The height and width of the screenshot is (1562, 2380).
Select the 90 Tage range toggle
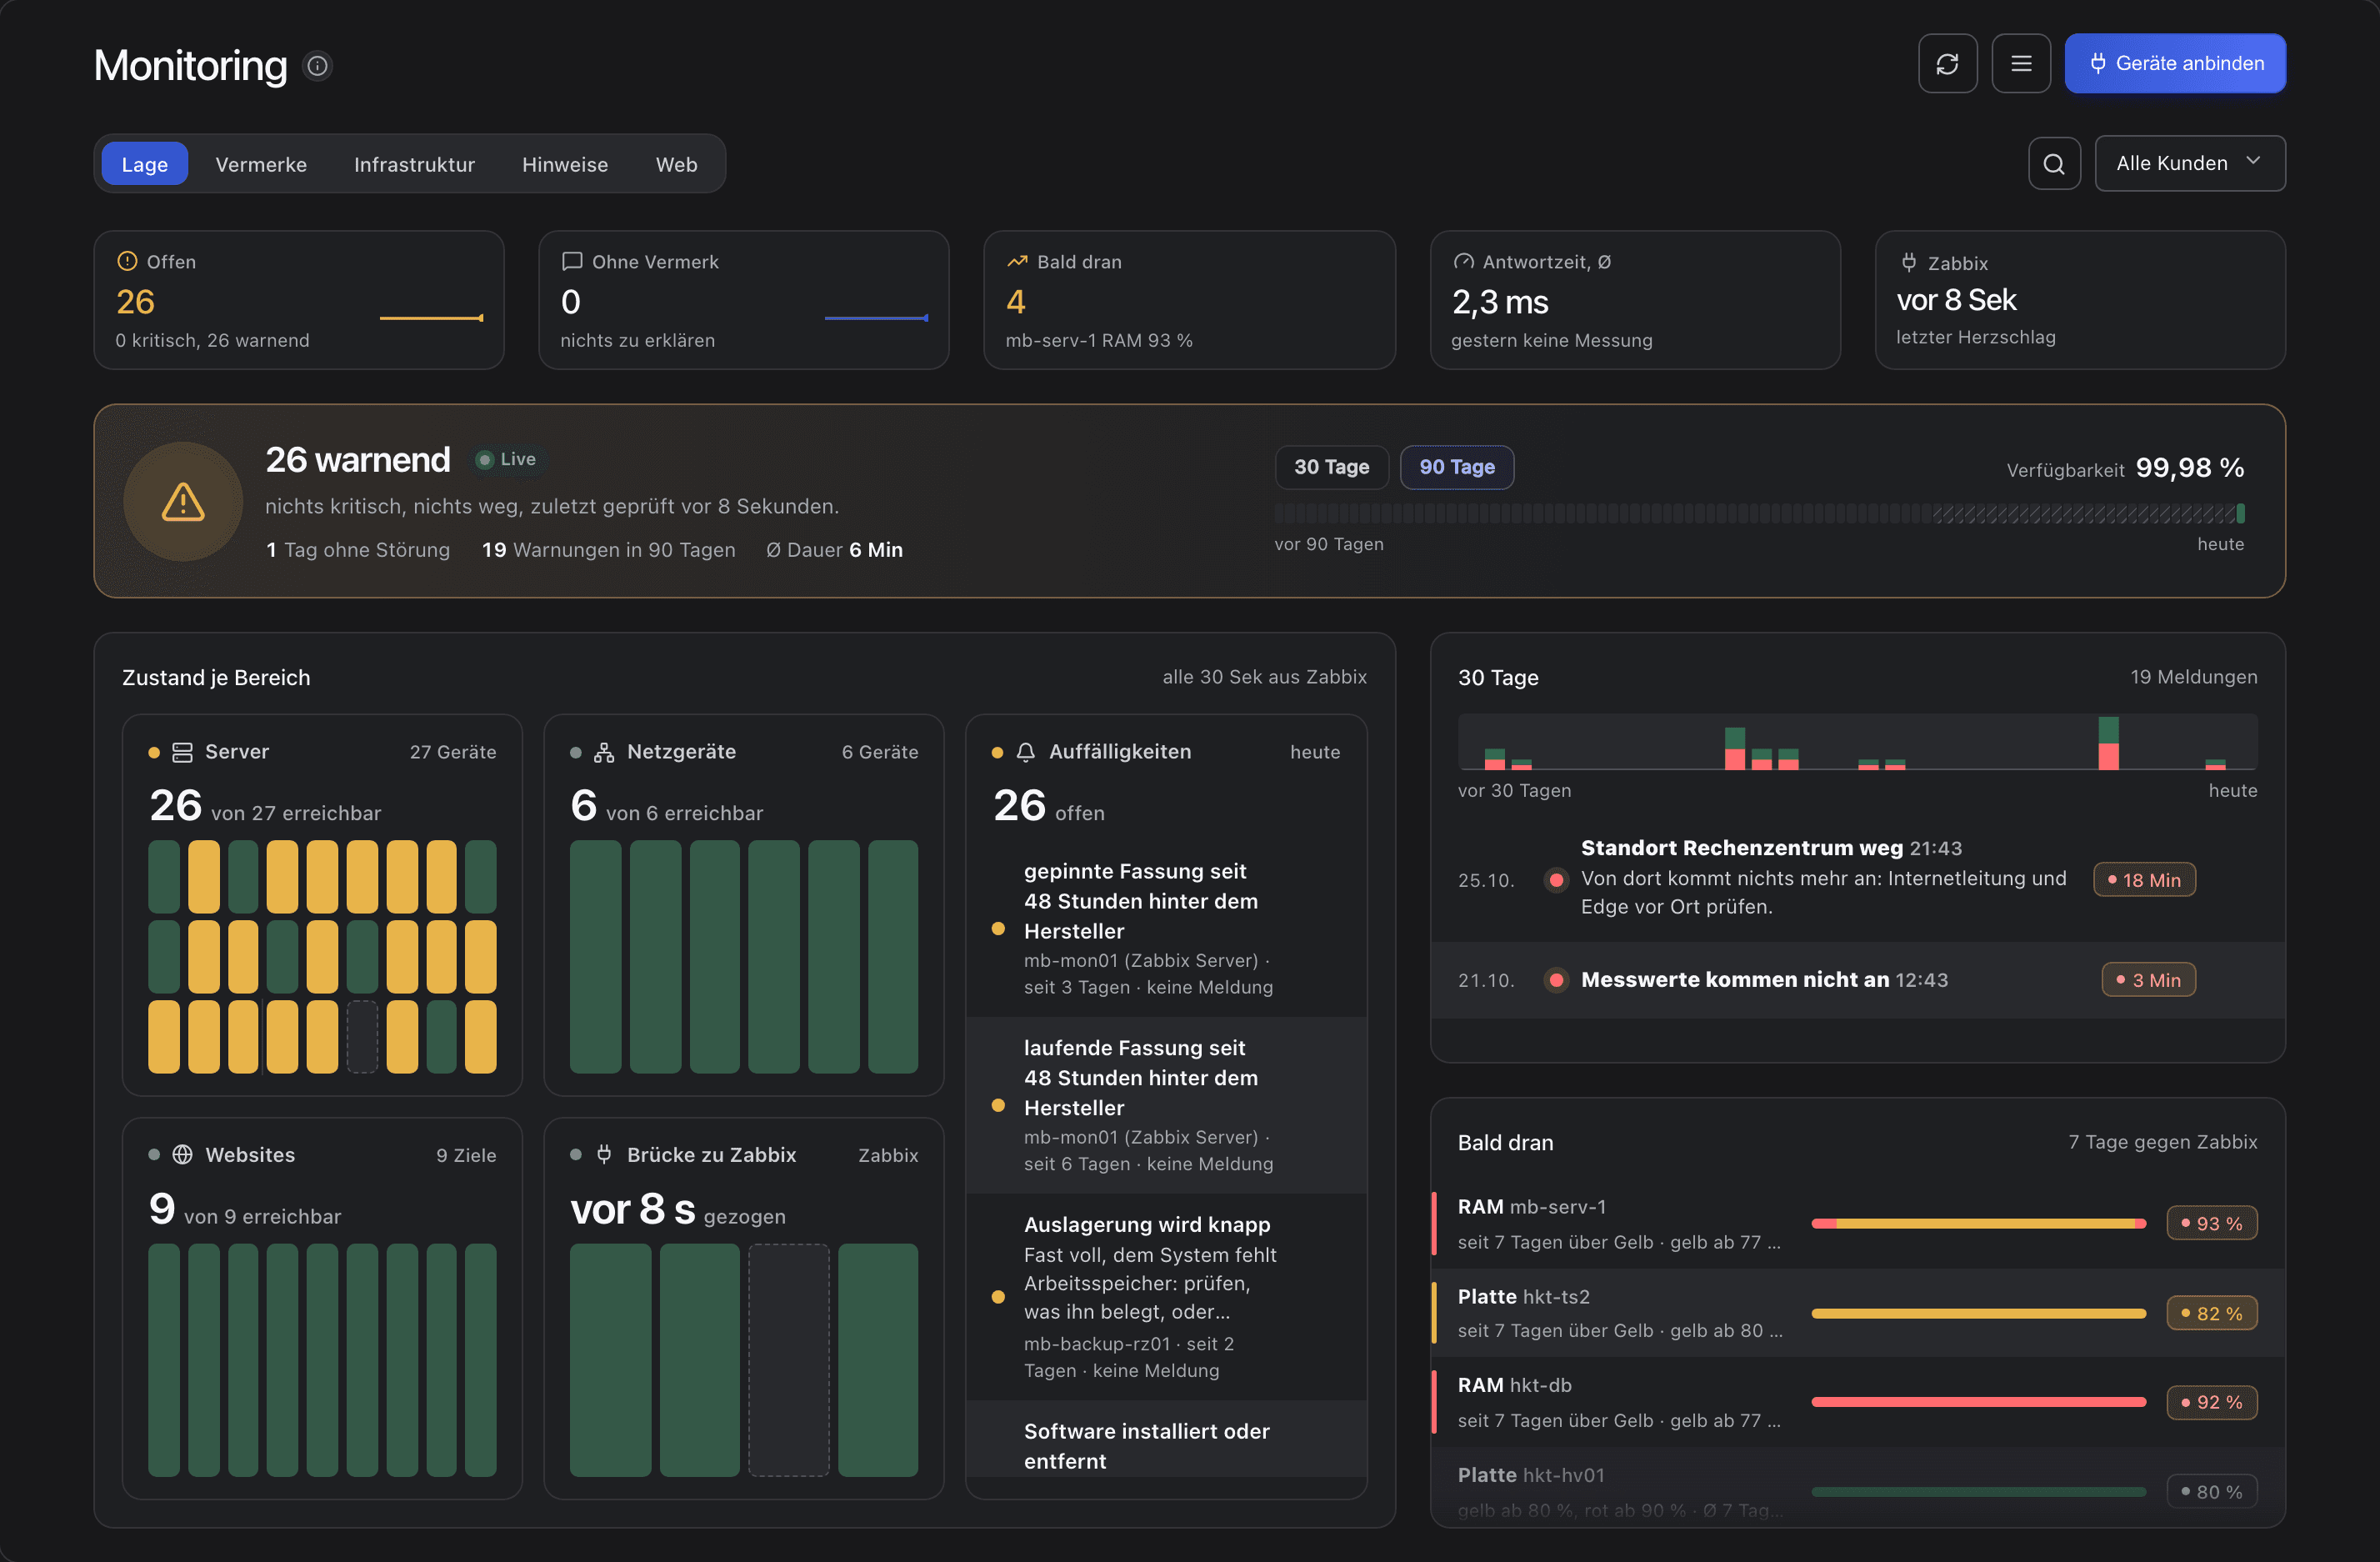click(x=1457, y=467)
